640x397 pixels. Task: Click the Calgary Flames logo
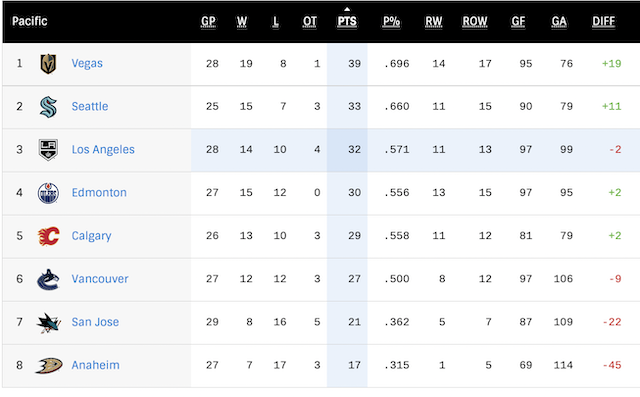tap(49, 236)
